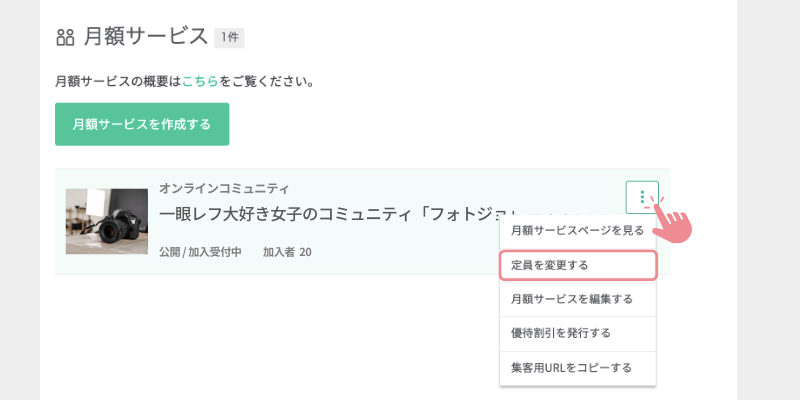Follow the こちら overview link

[200, 82]
